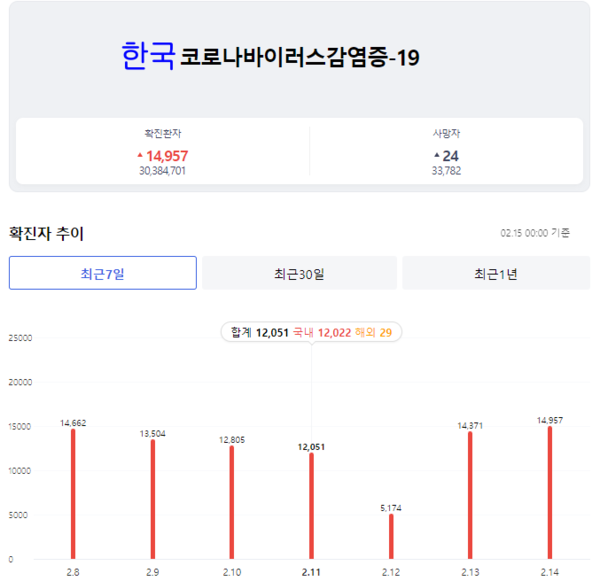Click the 02.15 00:00 기준 timestamp
This screenshot has height=581, width=600.
(535, 233)
